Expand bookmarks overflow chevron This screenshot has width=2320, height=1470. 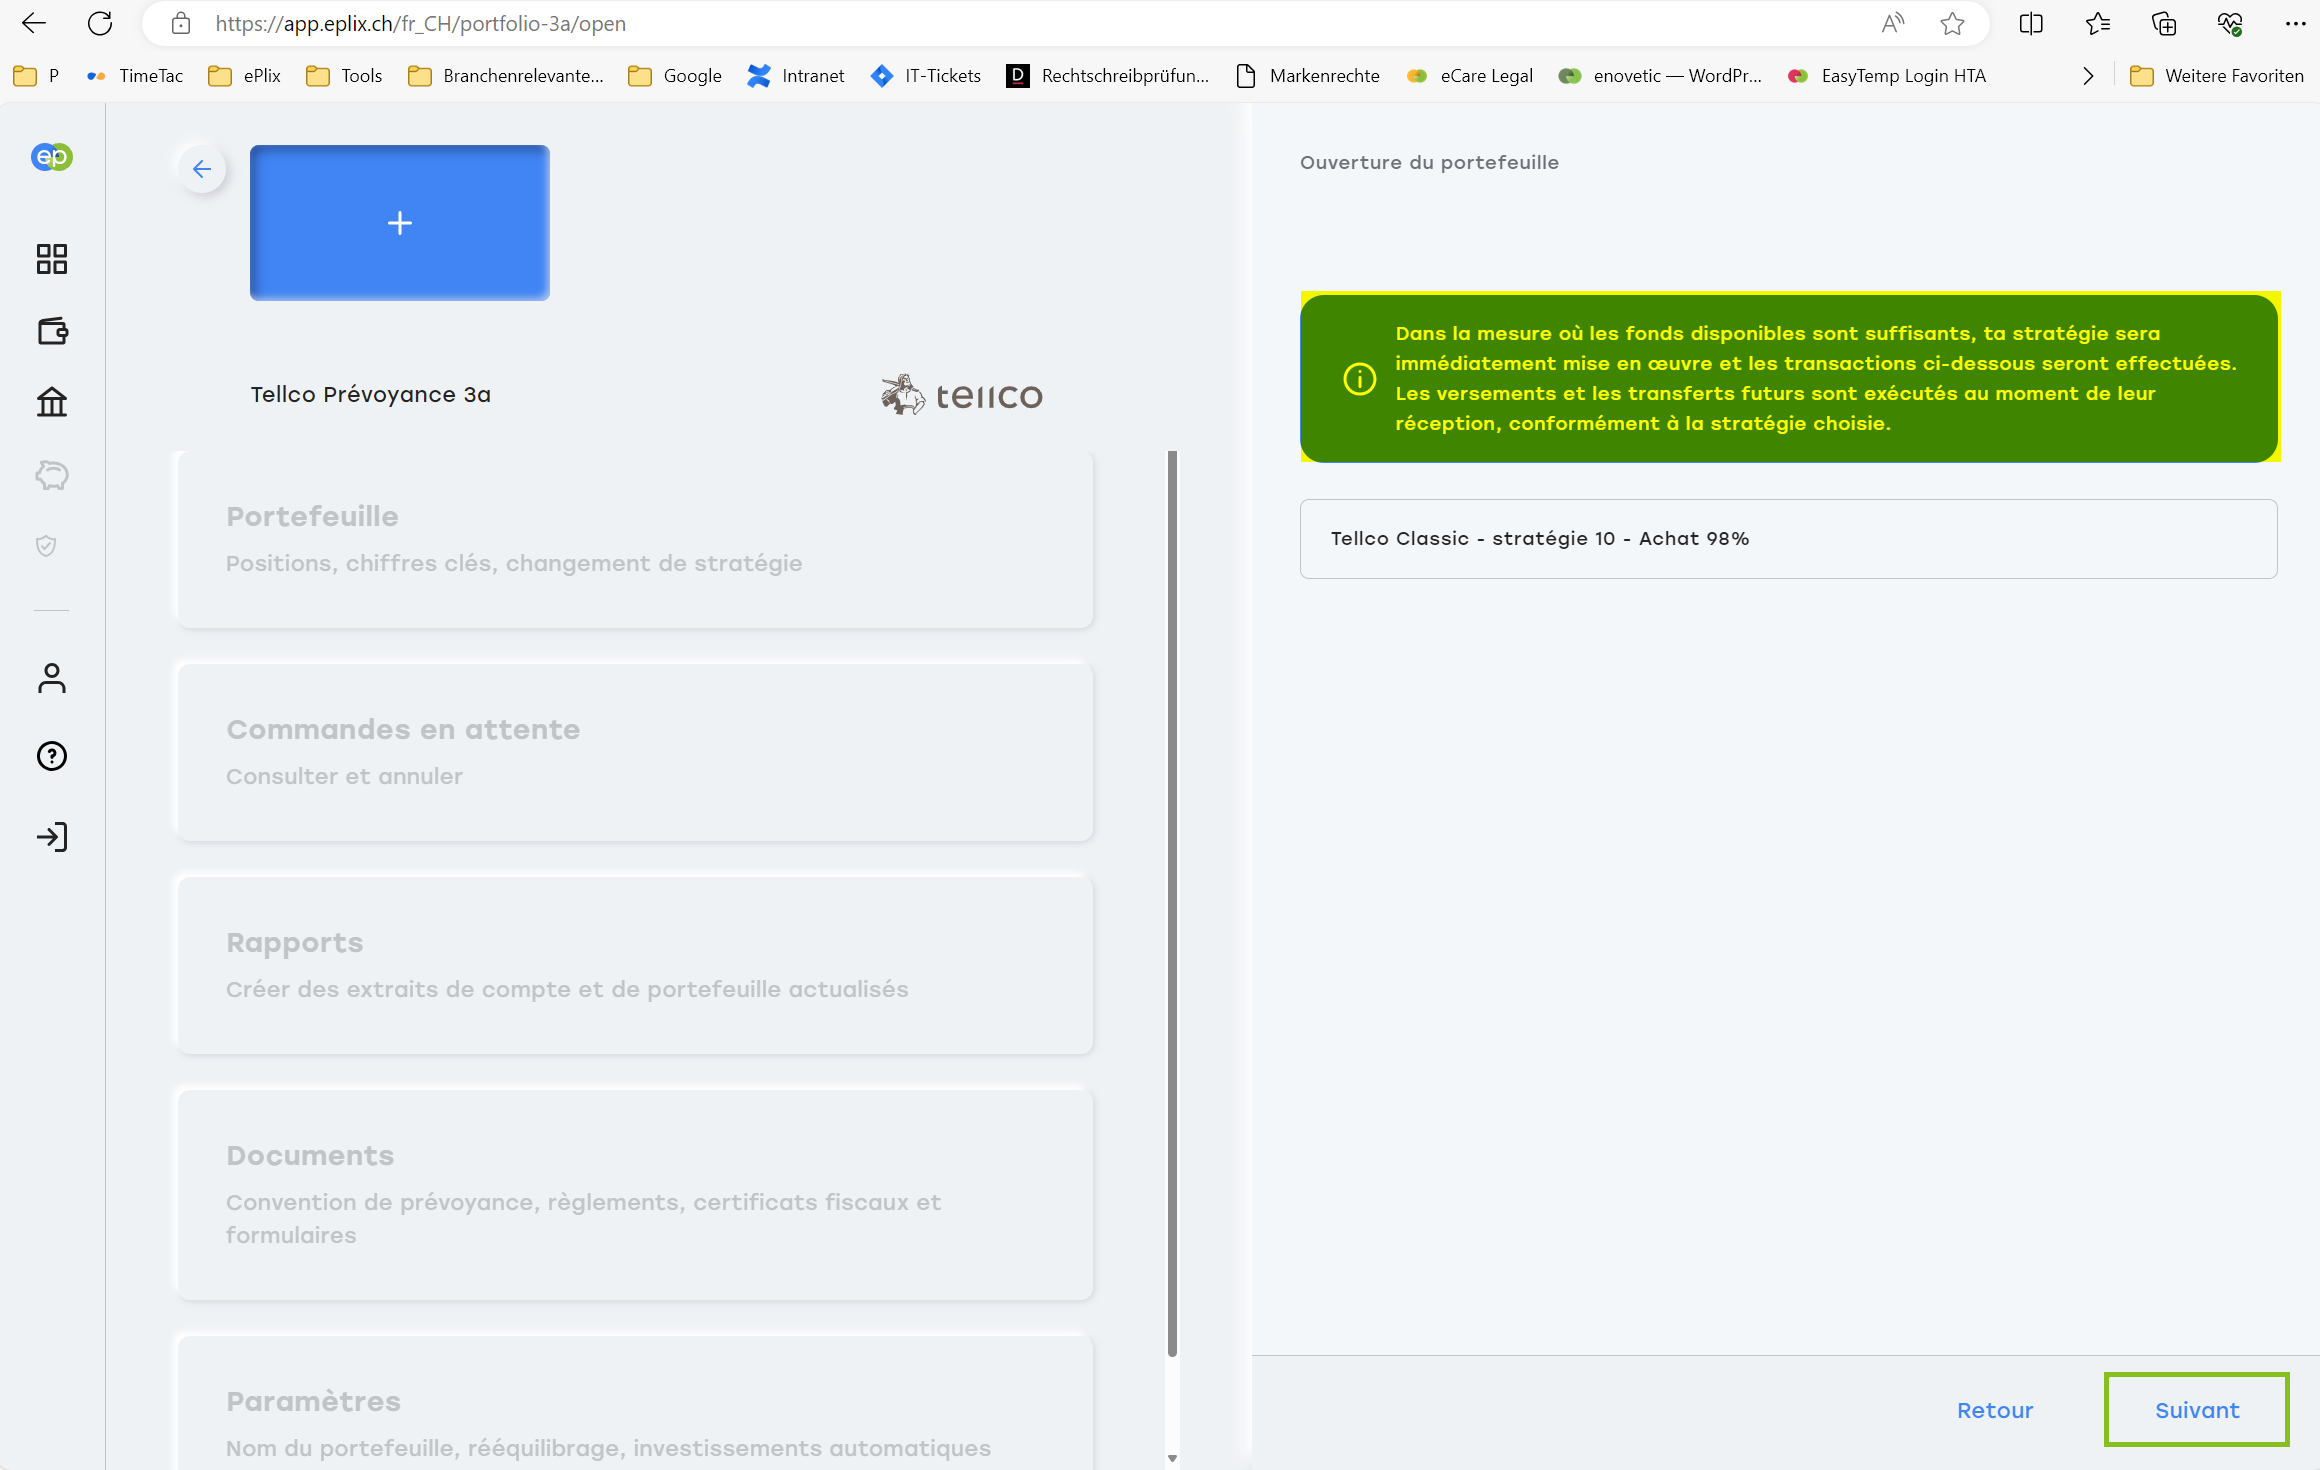2088,76
